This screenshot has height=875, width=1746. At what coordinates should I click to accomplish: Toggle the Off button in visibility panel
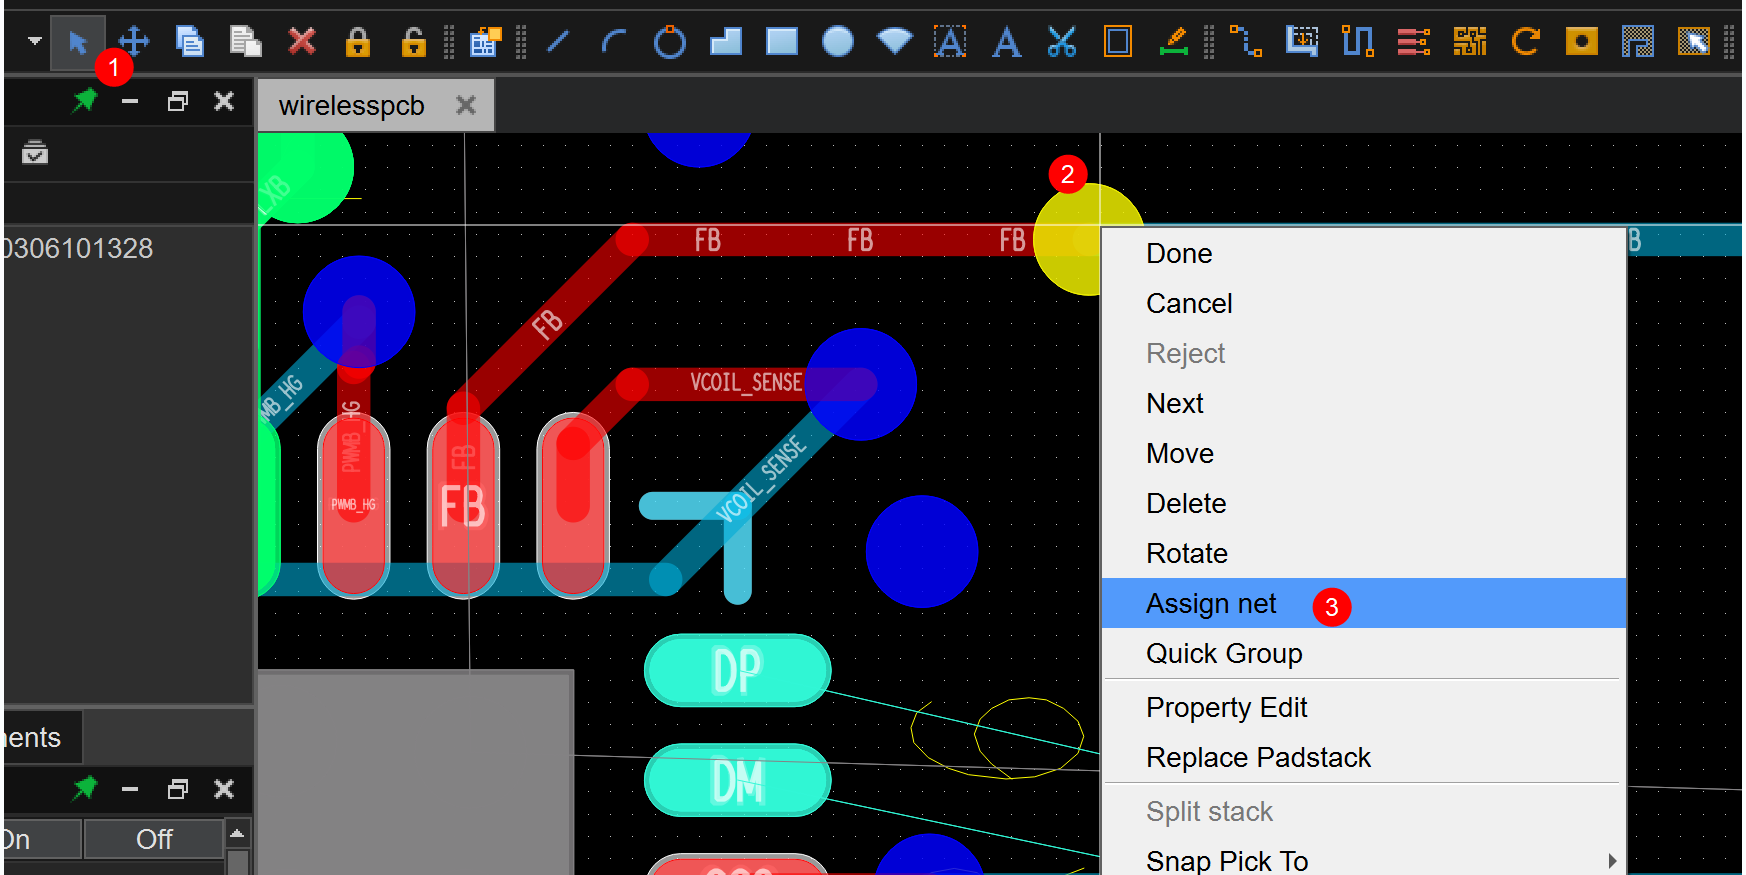[x=154, y=839]
